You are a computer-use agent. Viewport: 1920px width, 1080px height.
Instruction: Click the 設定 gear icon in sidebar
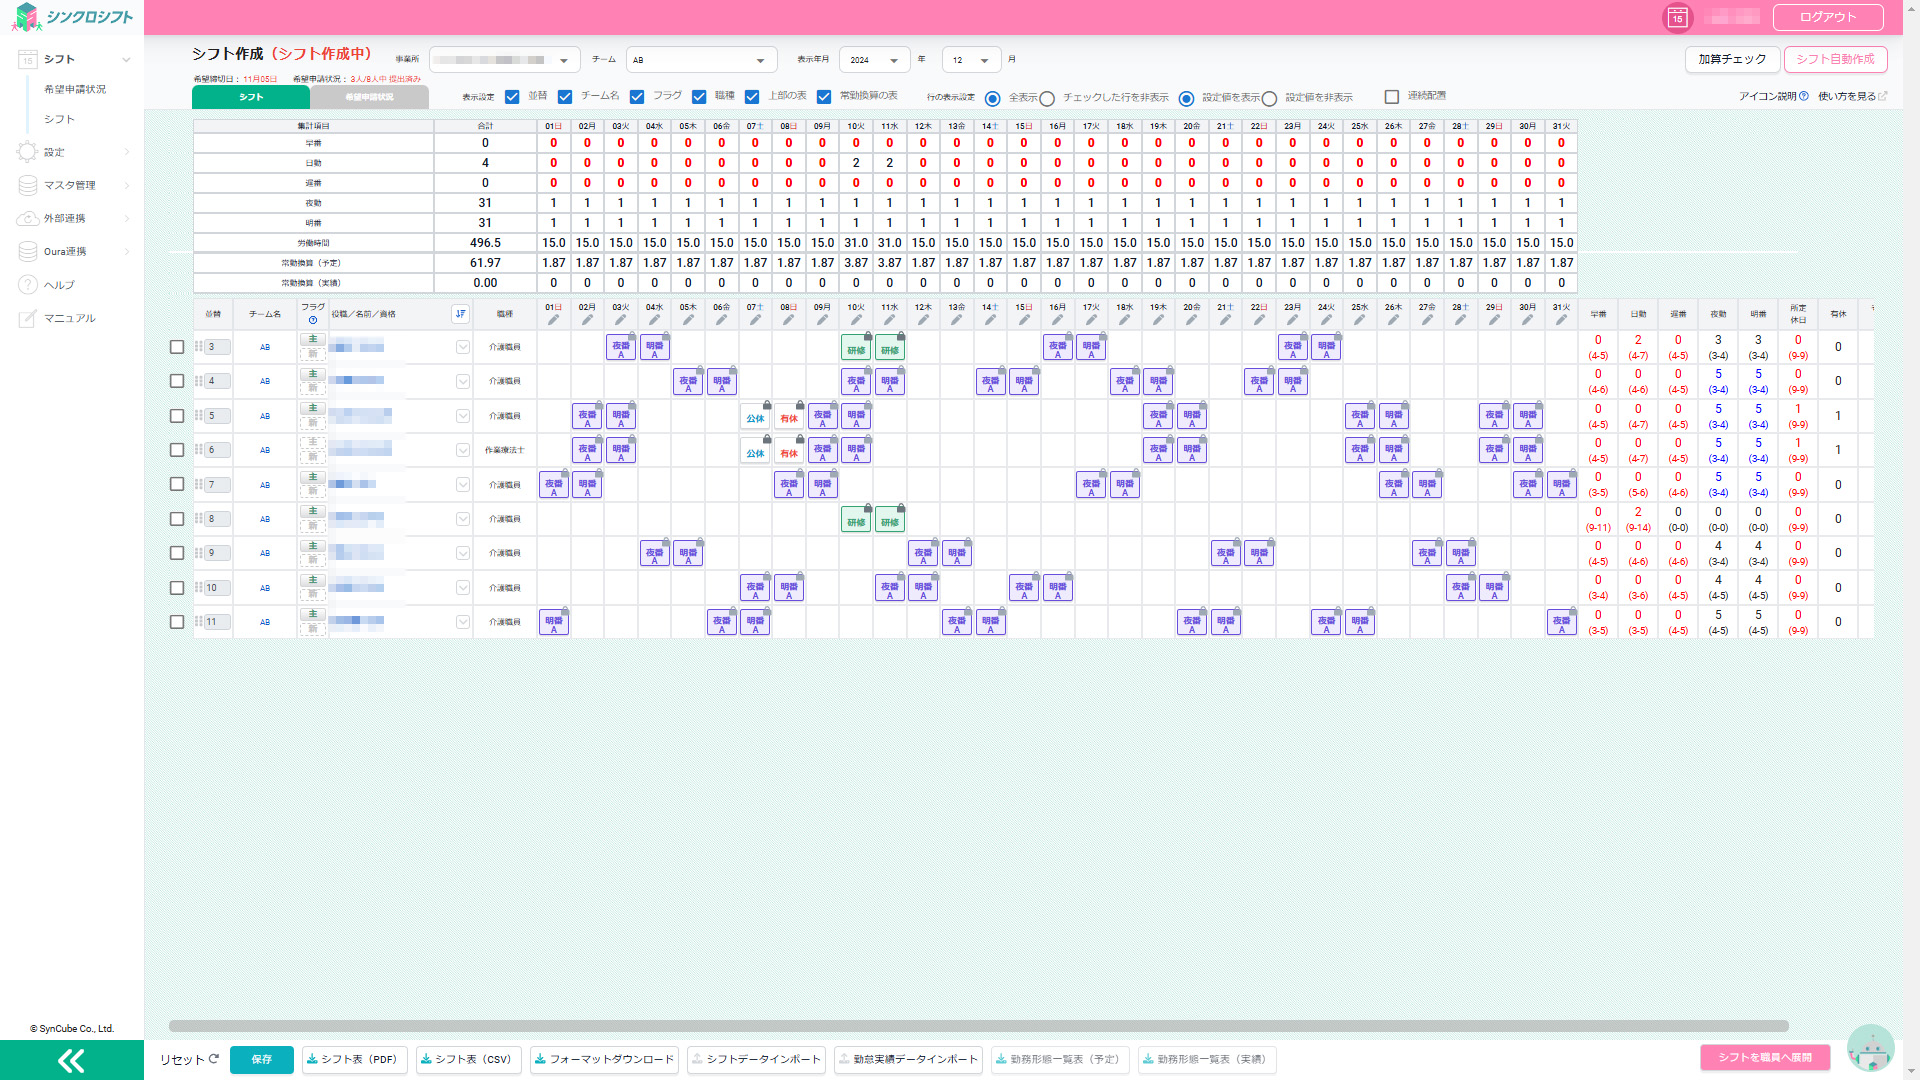point(27,152)
